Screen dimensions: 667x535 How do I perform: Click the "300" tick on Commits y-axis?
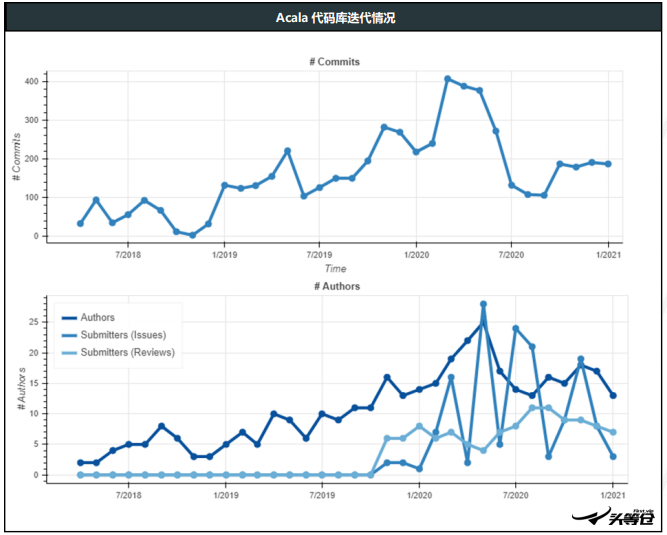(31, 120)
